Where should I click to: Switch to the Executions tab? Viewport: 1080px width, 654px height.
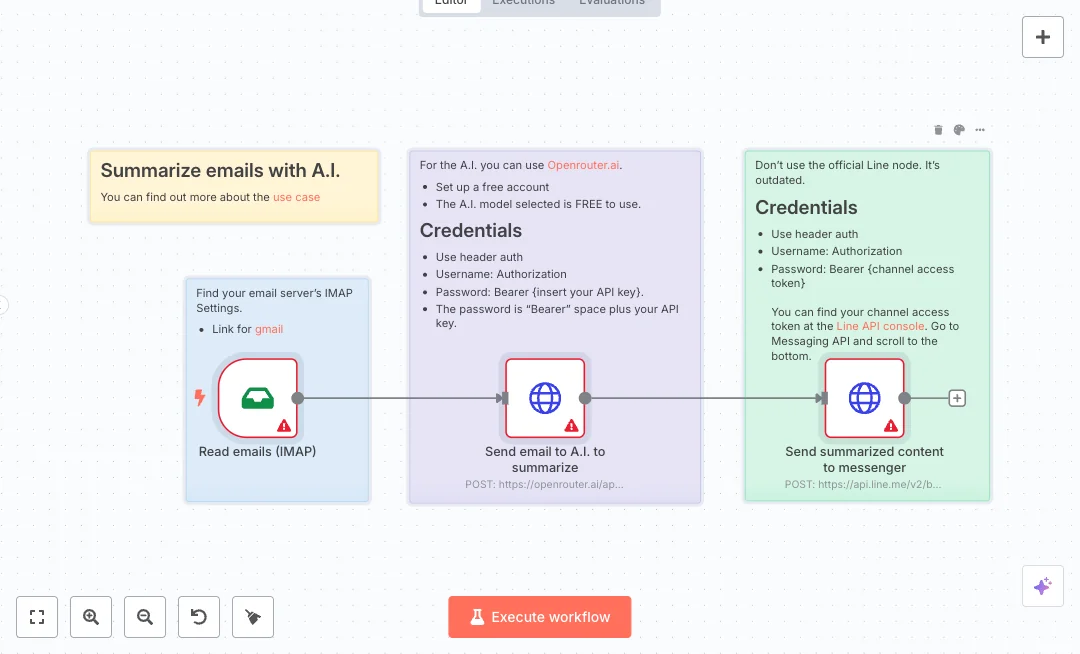pos(523,3)
